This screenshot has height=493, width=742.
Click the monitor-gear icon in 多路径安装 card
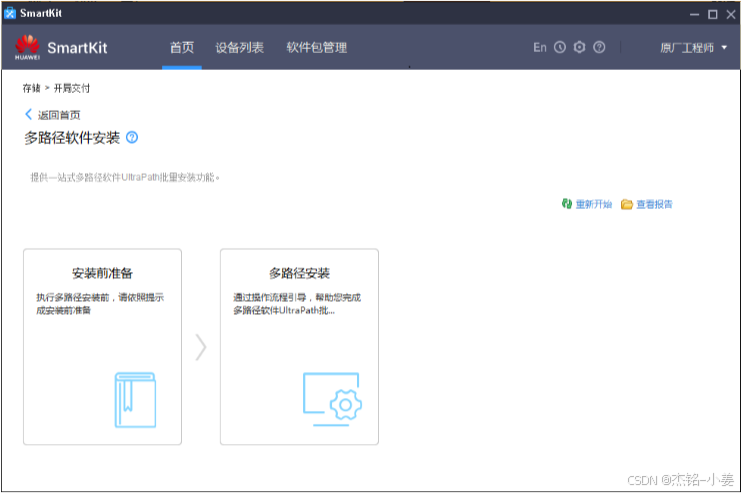(332, 400)
